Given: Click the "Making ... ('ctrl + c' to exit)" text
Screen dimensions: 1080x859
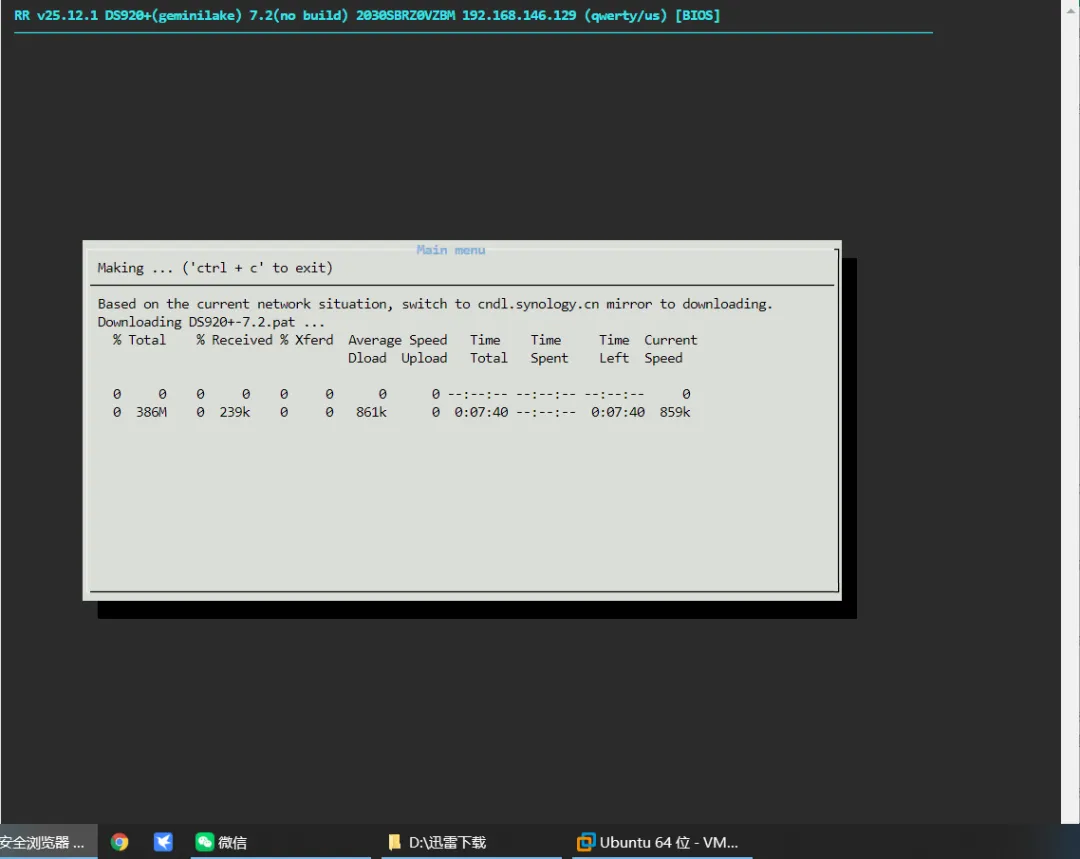Looking at the screenshot, I should coord(215,268).
